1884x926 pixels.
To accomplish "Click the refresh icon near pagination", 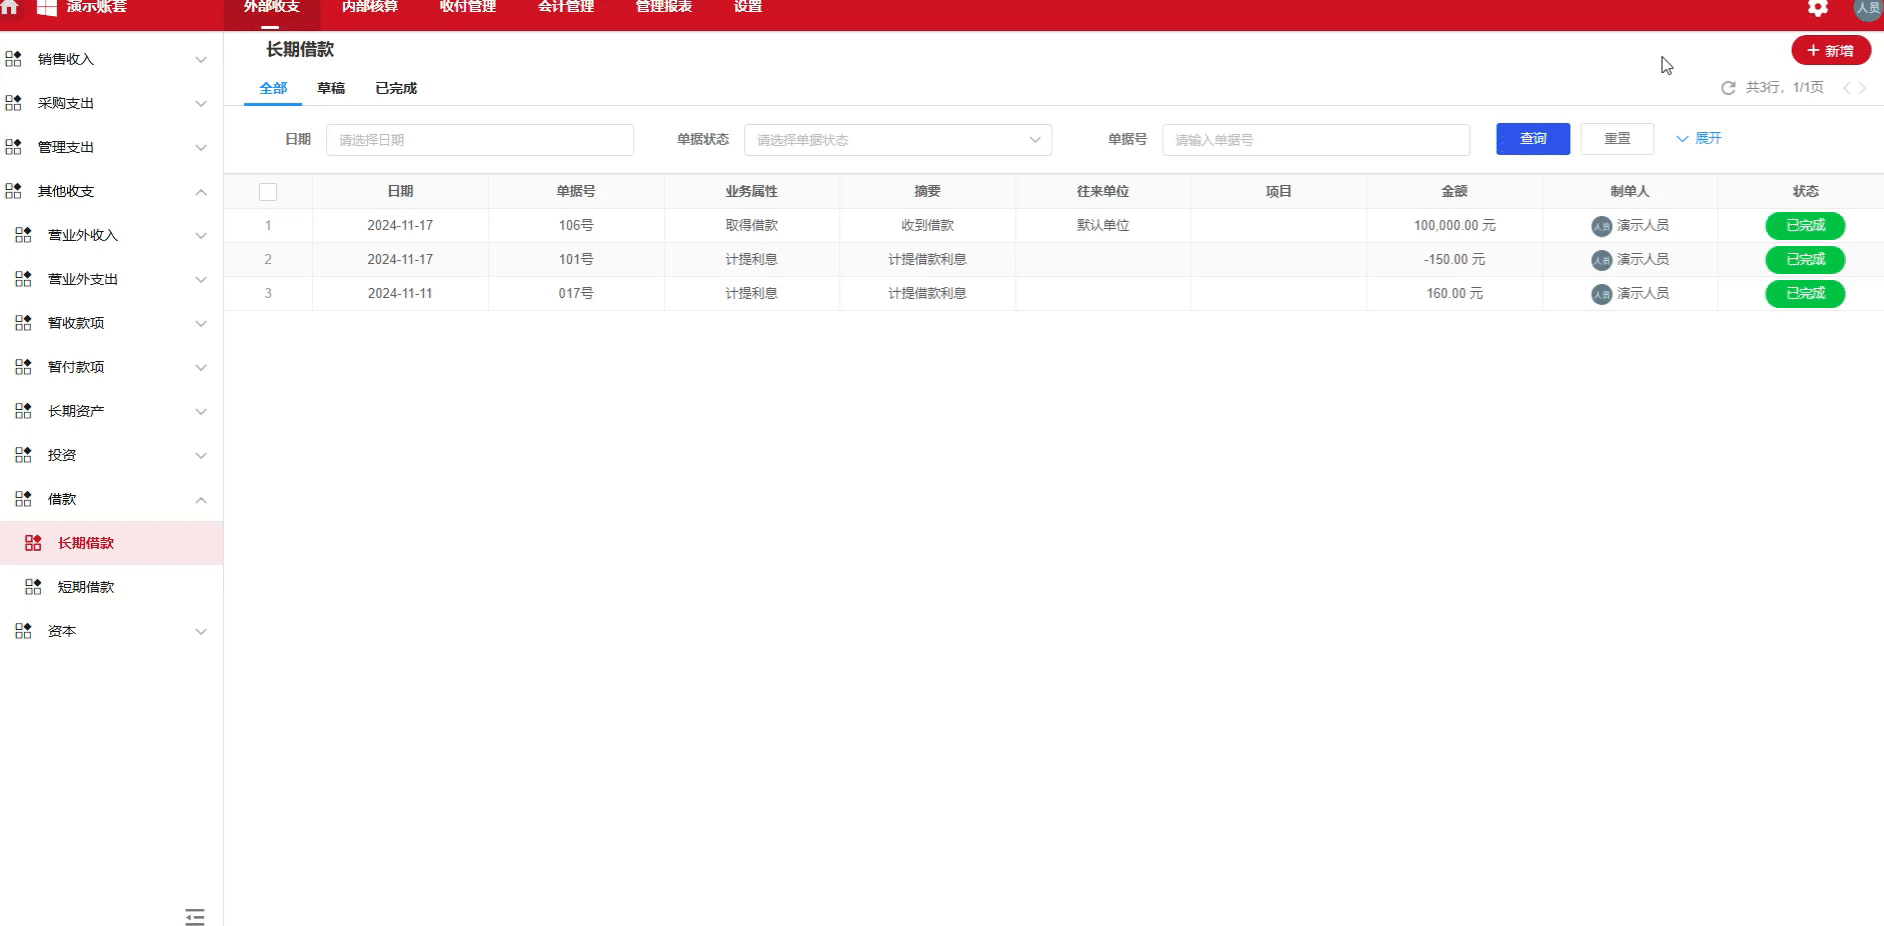I will point(1728,88).
